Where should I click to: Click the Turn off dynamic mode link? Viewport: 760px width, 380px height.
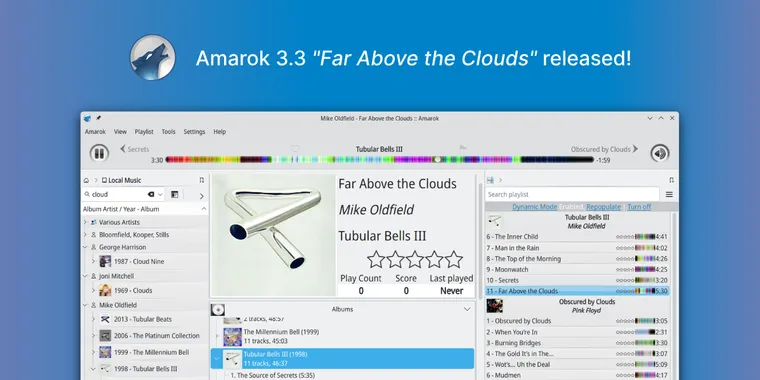tap(639, 207)
